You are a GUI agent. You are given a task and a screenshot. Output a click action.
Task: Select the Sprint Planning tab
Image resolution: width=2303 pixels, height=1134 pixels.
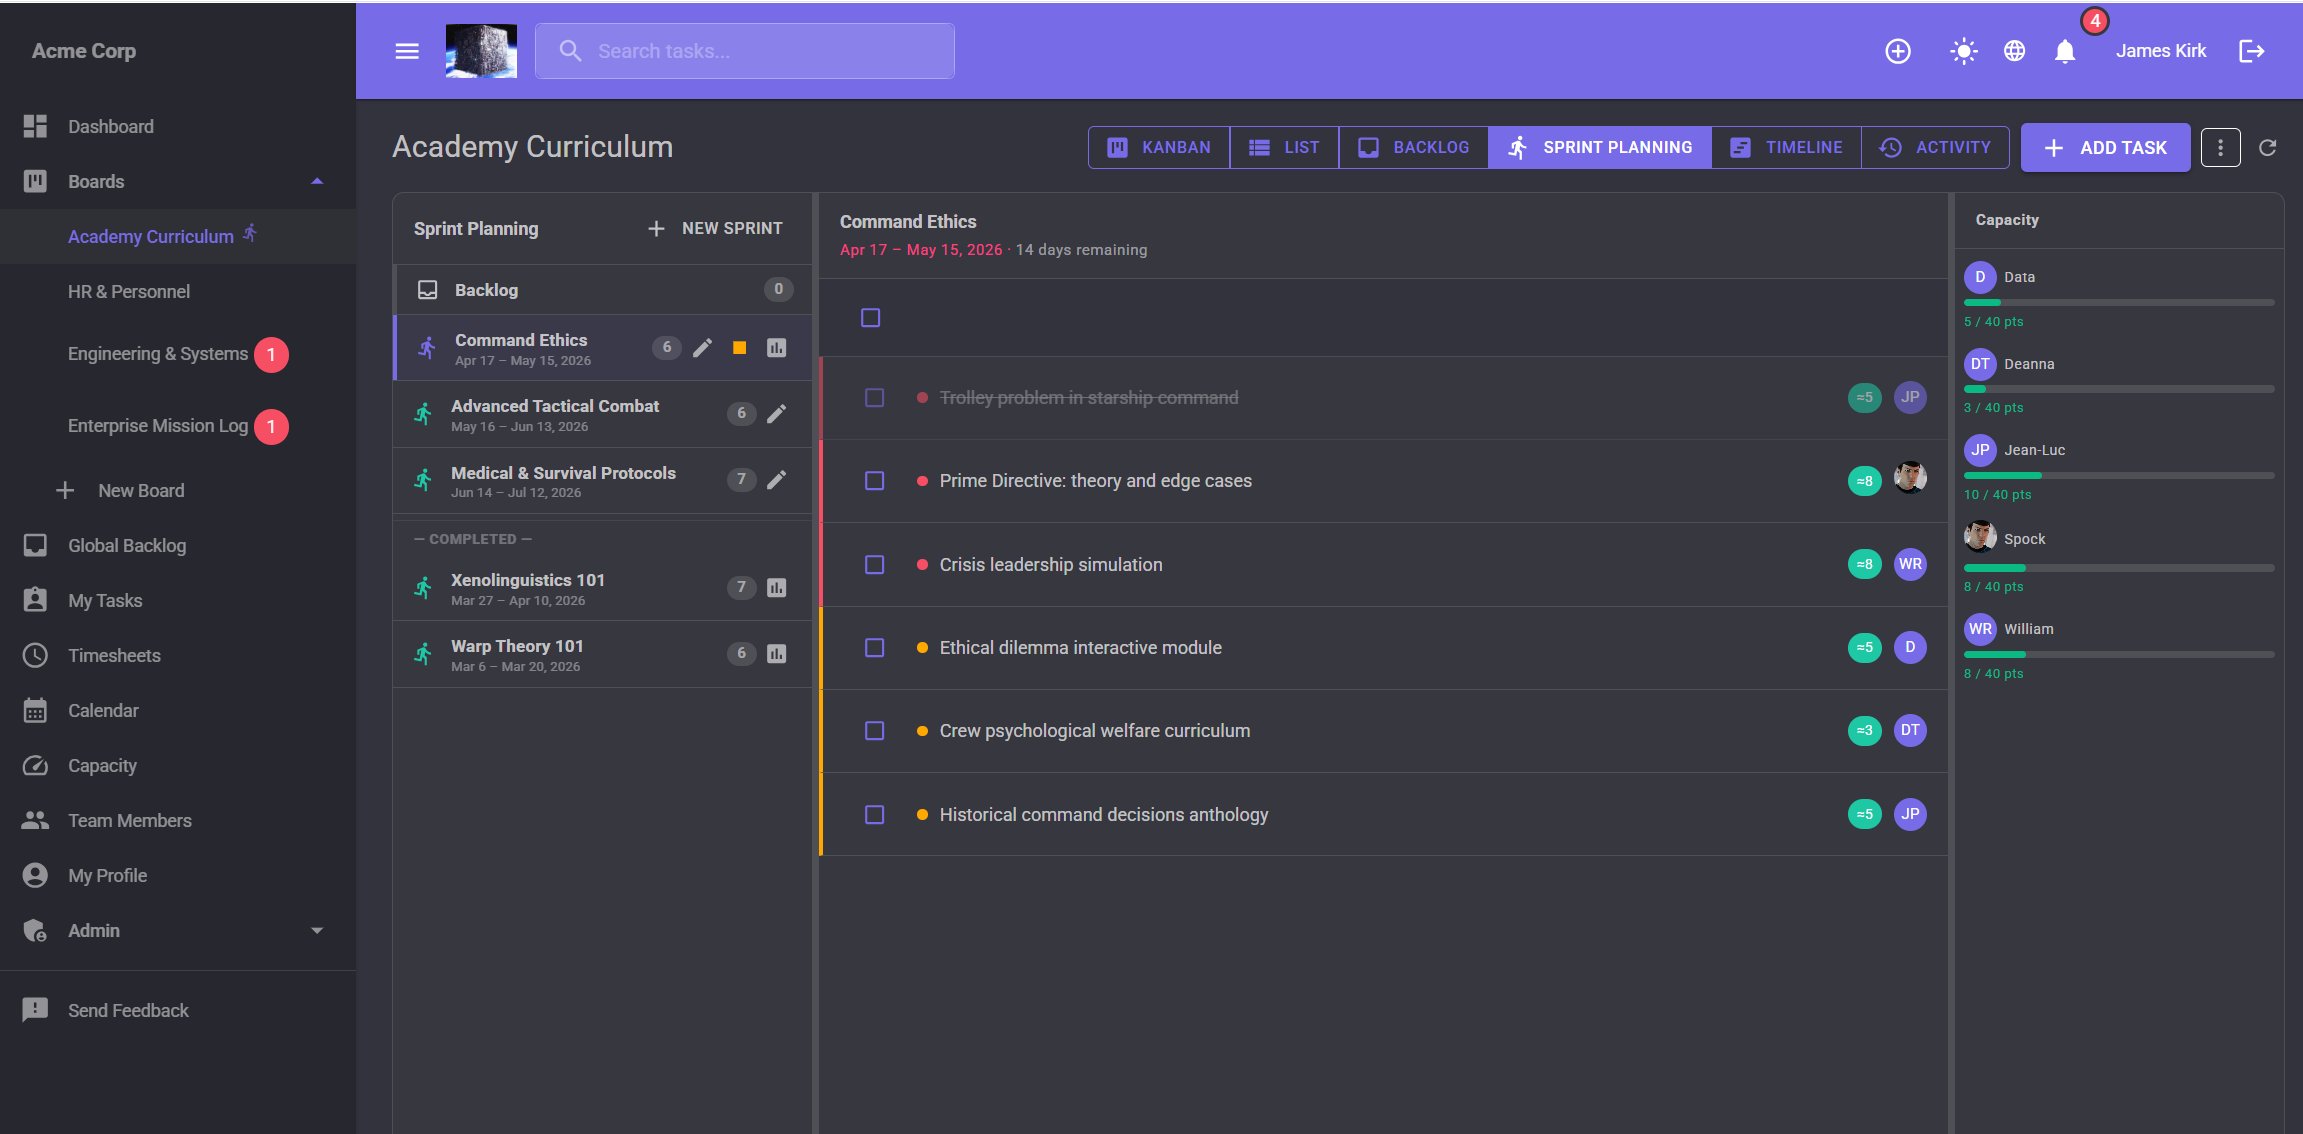1599,148
